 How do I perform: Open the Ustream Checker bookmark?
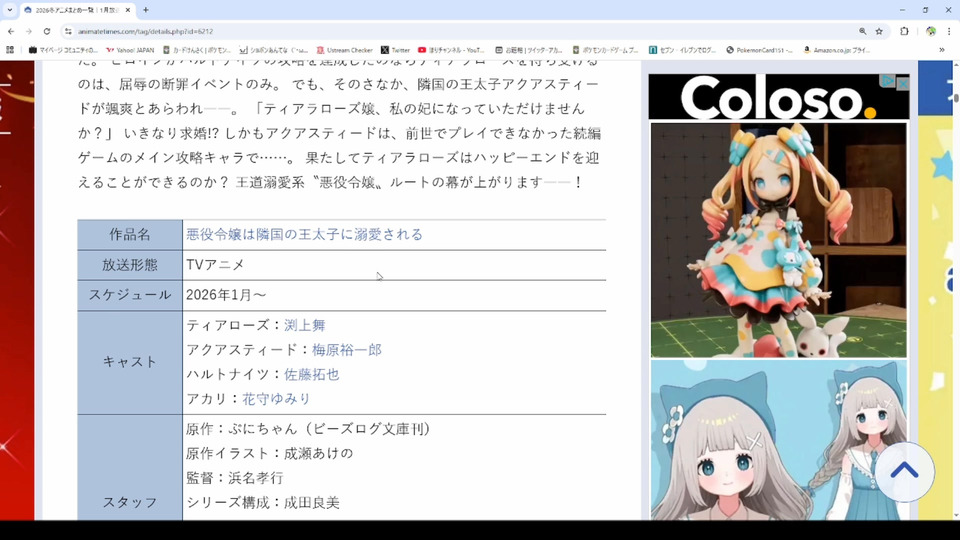click(x=345, y=50)
